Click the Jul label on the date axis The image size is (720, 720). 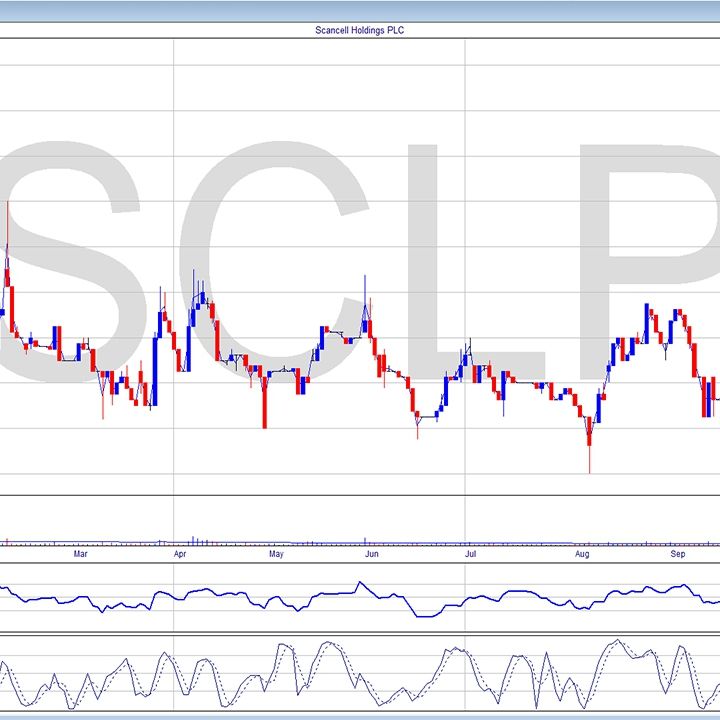pyautogui.click(x=469, y=553)
